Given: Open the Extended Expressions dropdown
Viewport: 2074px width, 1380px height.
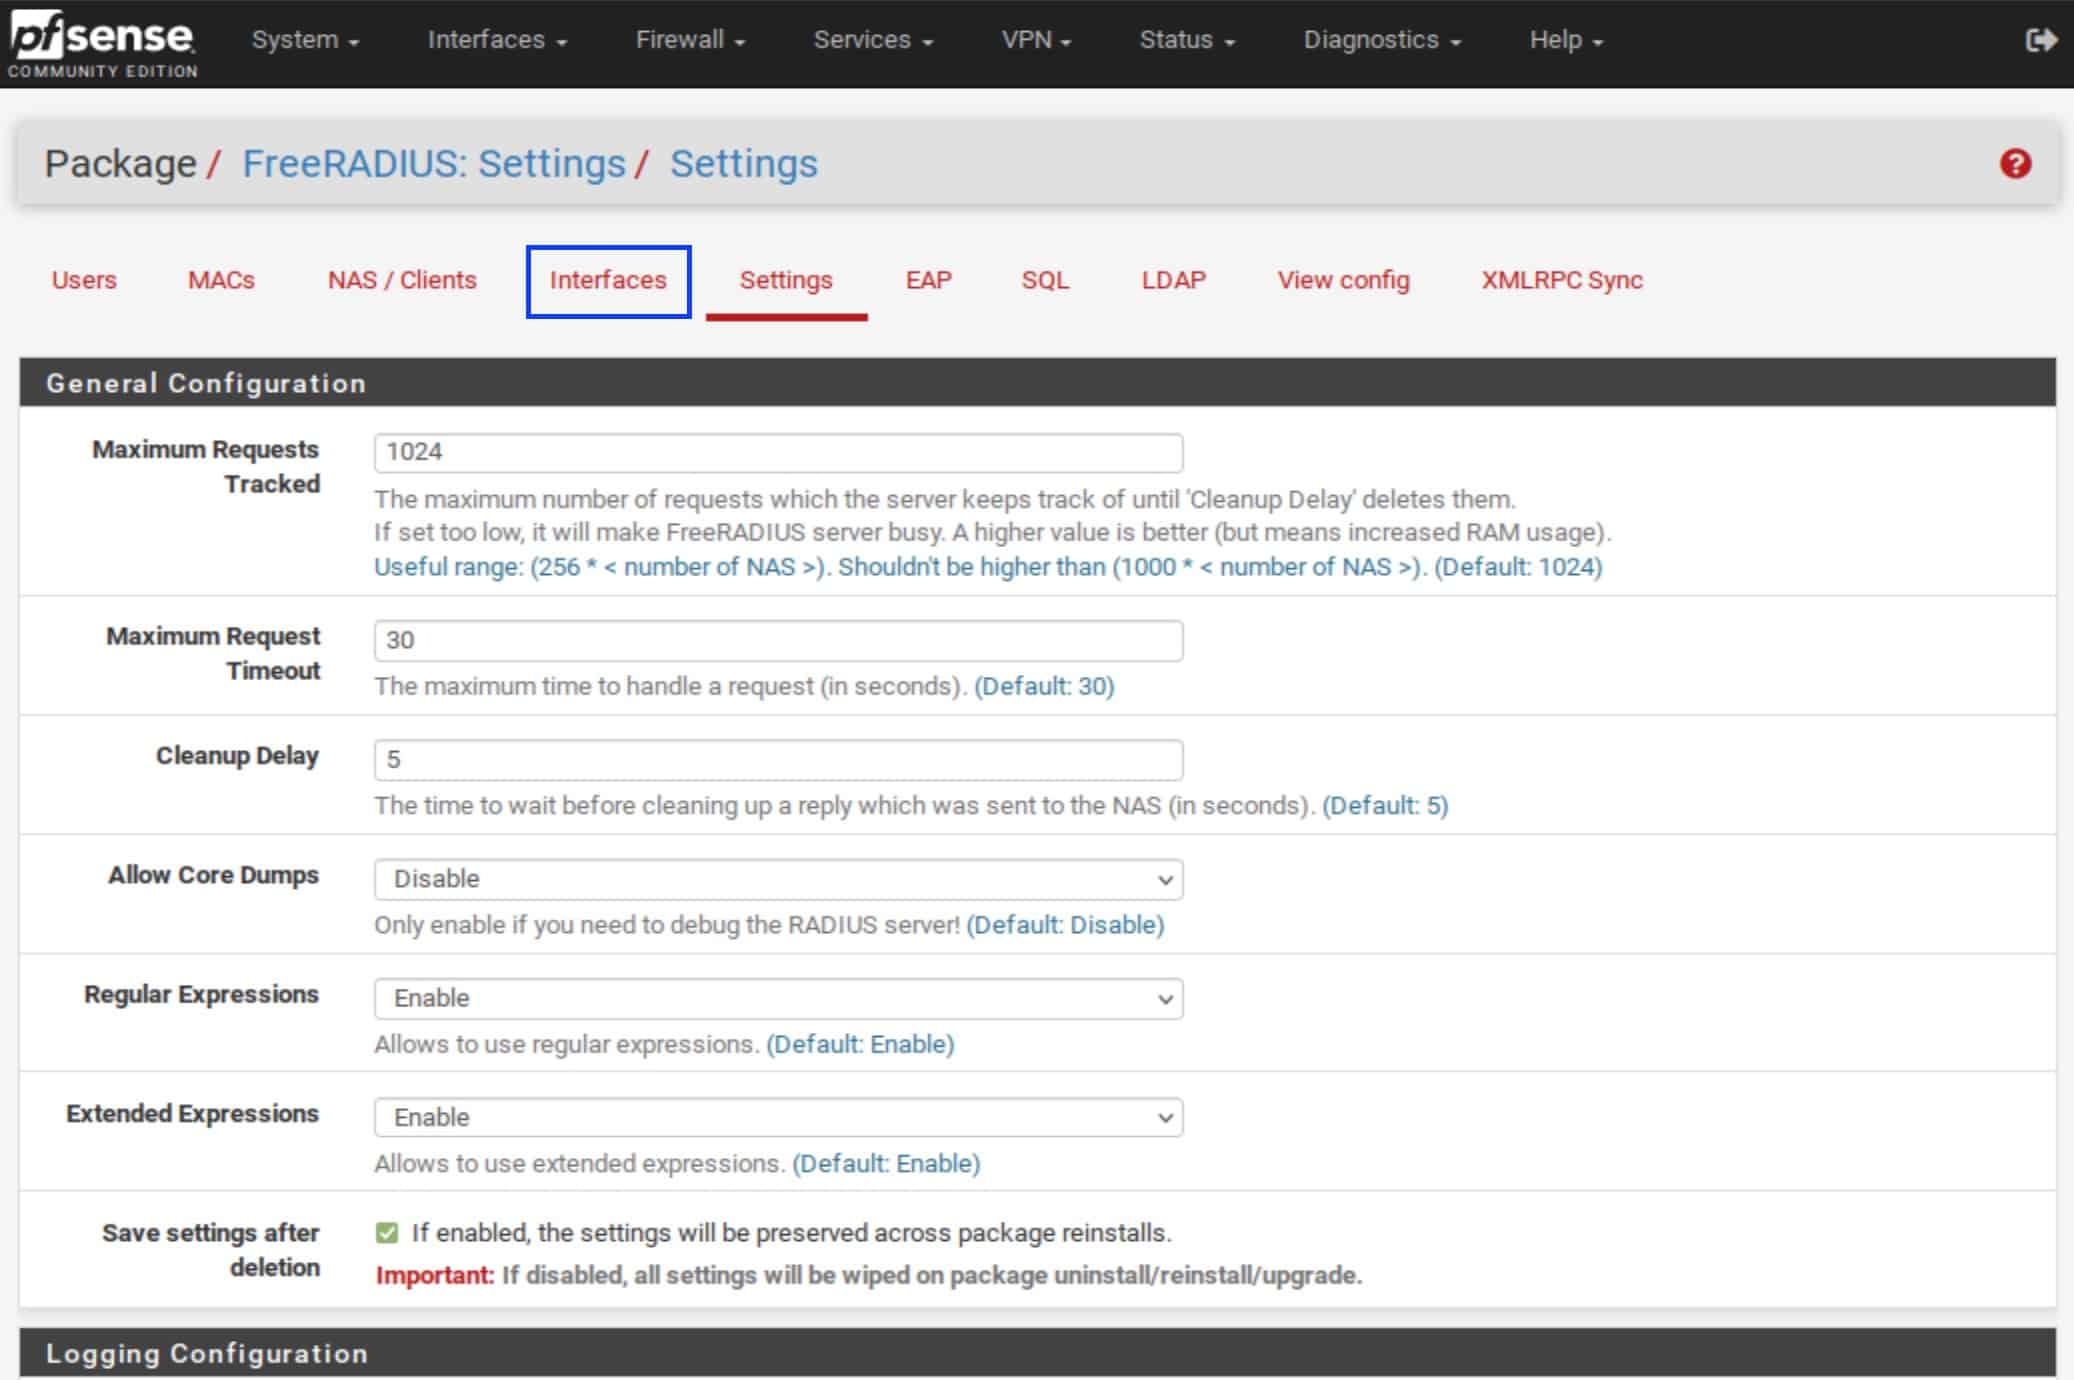Looking at the screenshot, I should pyautogui.click(x=778, y=1117).
